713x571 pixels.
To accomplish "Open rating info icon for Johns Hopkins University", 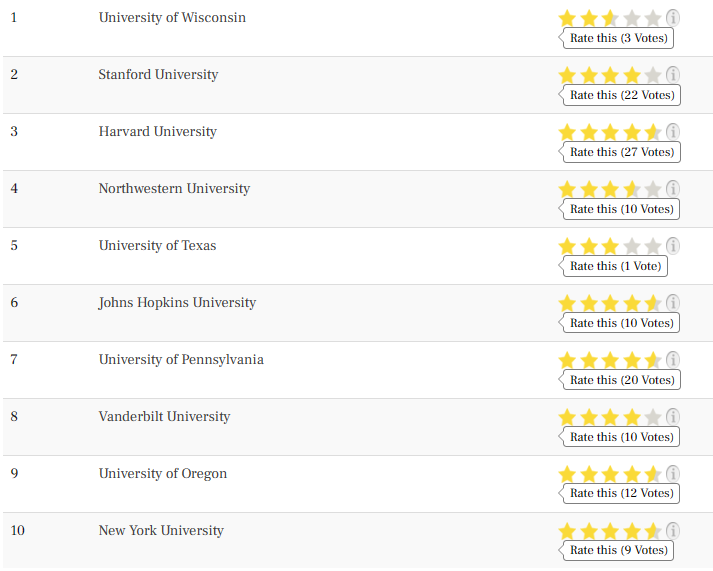I will (673, 303).
